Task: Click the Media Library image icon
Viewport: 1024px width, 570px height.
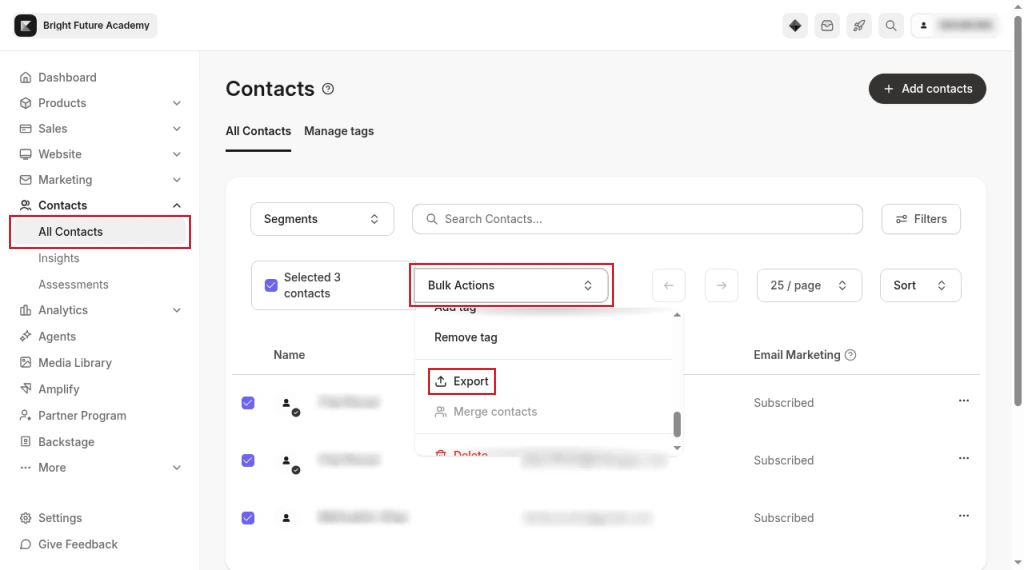Action: (x=25, y=362)
